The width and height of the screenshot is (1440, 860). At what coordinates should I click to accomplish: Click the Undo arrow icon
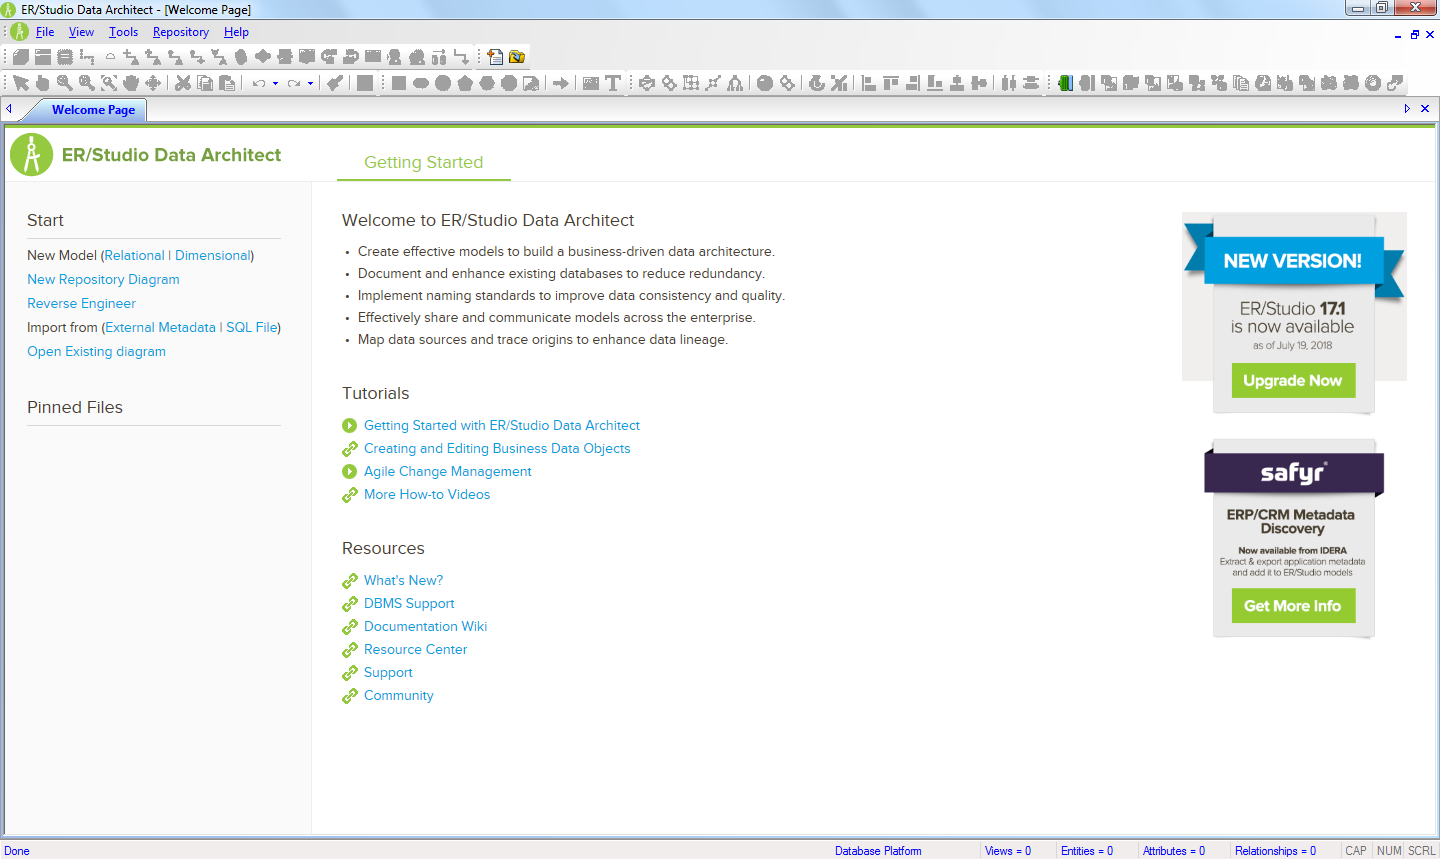[259, 83]
